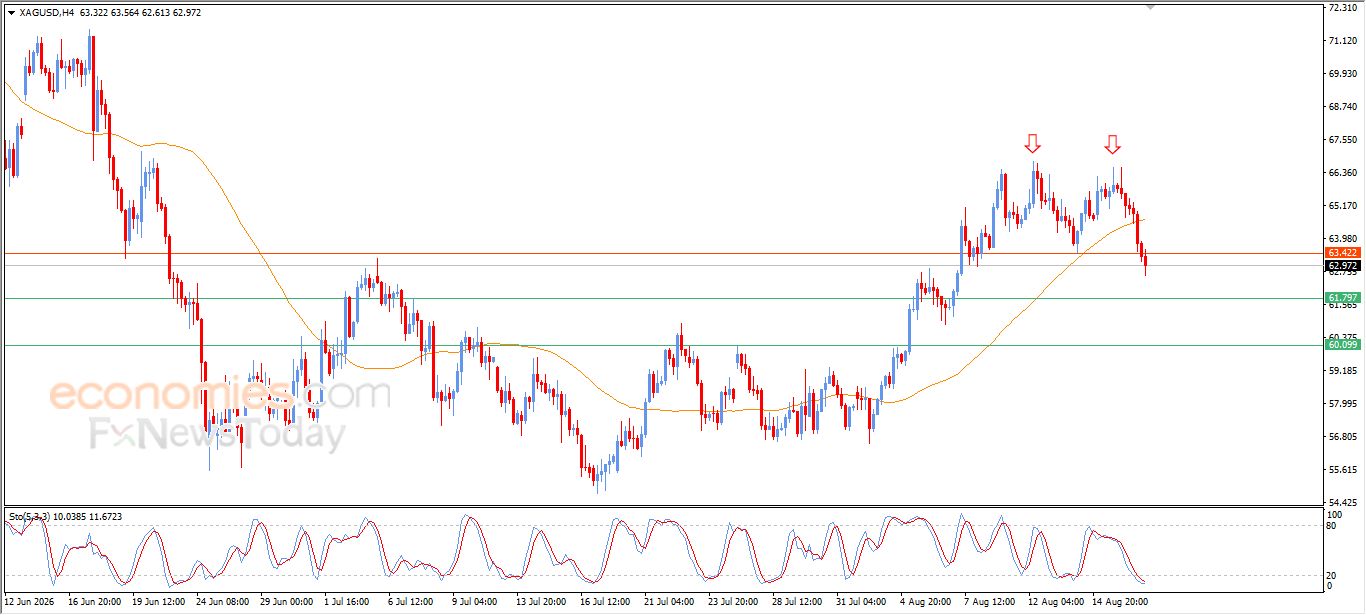This screenshot has height=615, width=1366.
Task: Click the 63.980 price axis label
Action: [1342, 238]
